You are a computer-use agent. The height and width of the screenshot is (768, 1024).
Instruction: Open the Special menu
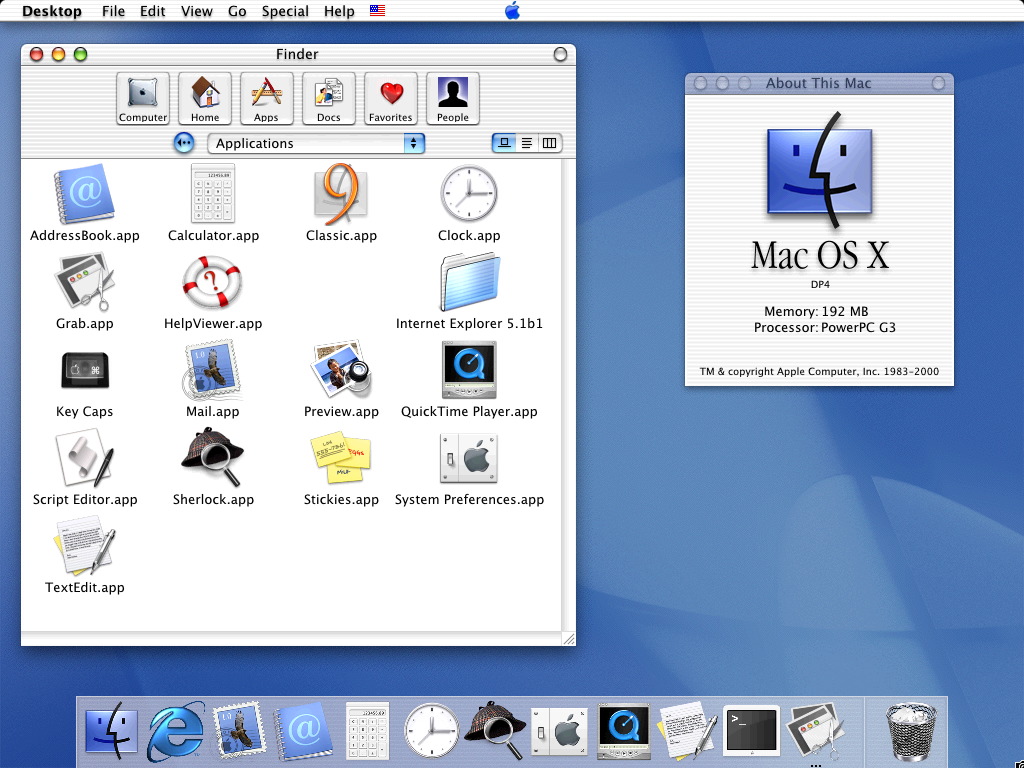pos(285,11)
